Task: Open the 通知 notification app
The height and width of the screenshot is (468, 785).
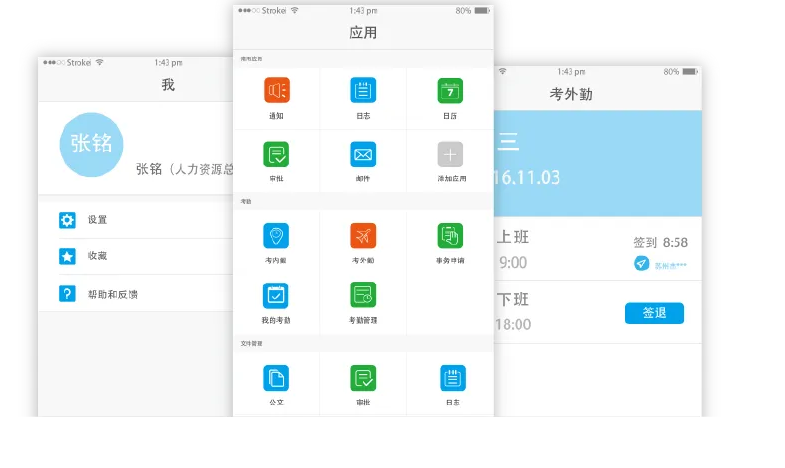Action: pyautogui.click(x=276, y=91)
